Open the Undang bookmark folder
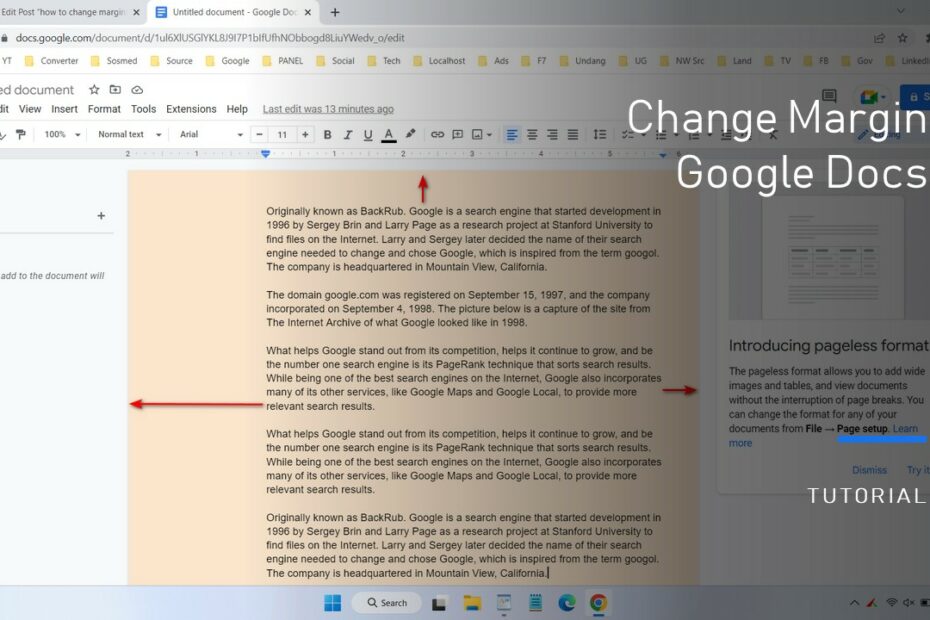This screenshot has width=930, height=620. pos(582,61)
